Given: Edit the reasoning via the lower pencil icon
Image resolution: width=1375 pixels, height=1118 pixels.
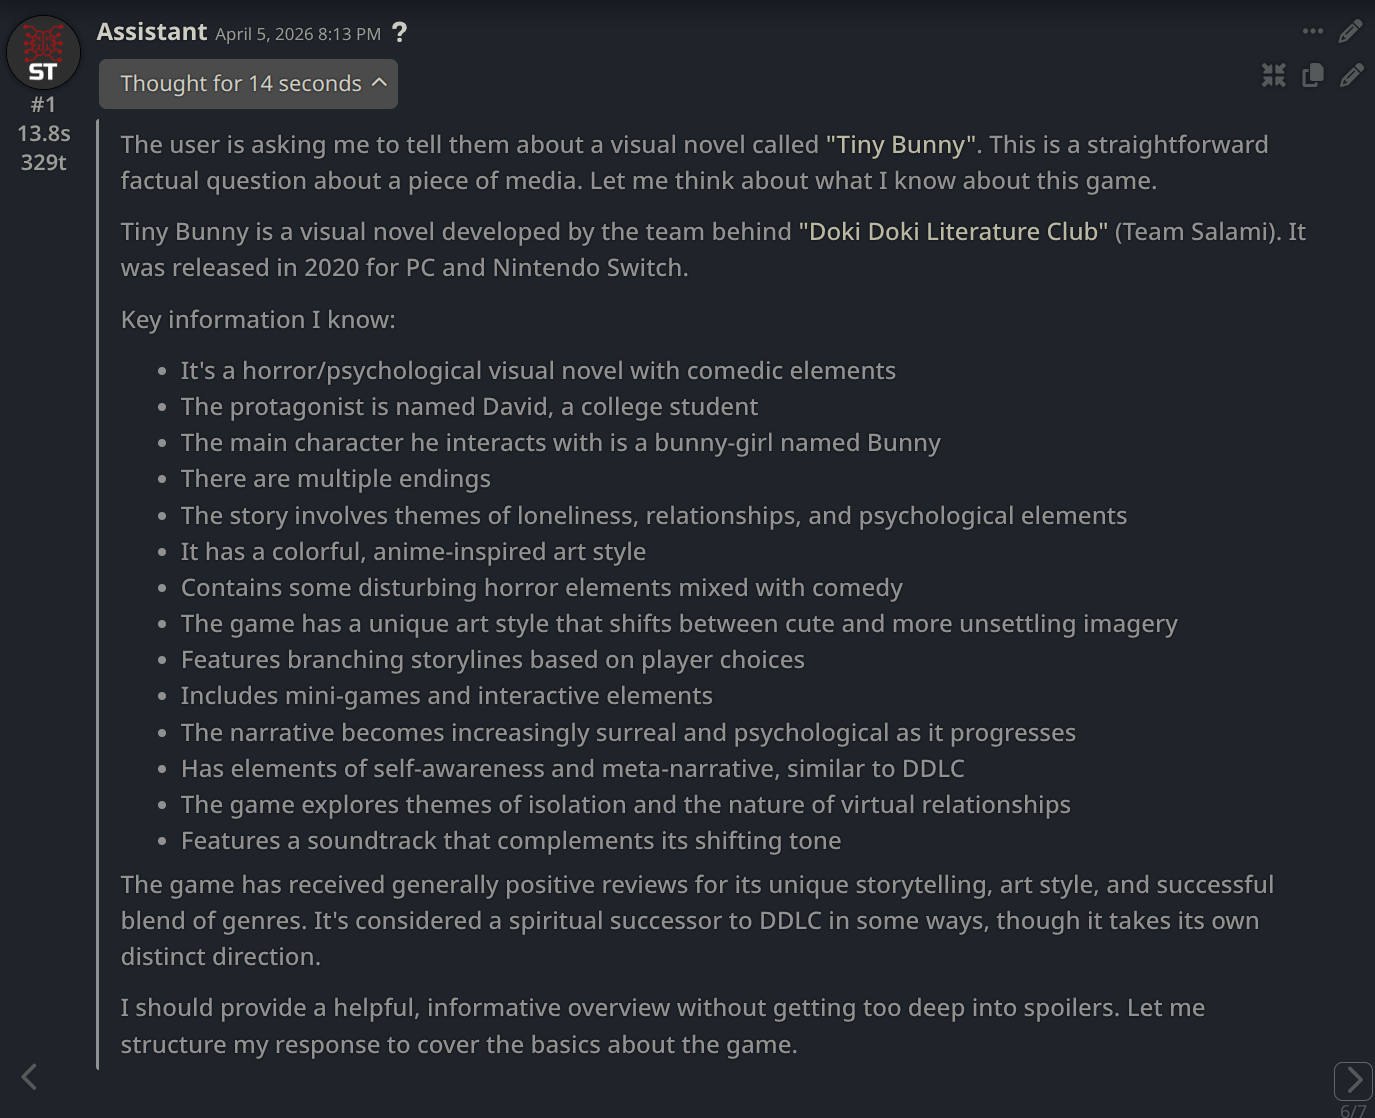Looking at the screenshot, I should [x=1351, y=75].
